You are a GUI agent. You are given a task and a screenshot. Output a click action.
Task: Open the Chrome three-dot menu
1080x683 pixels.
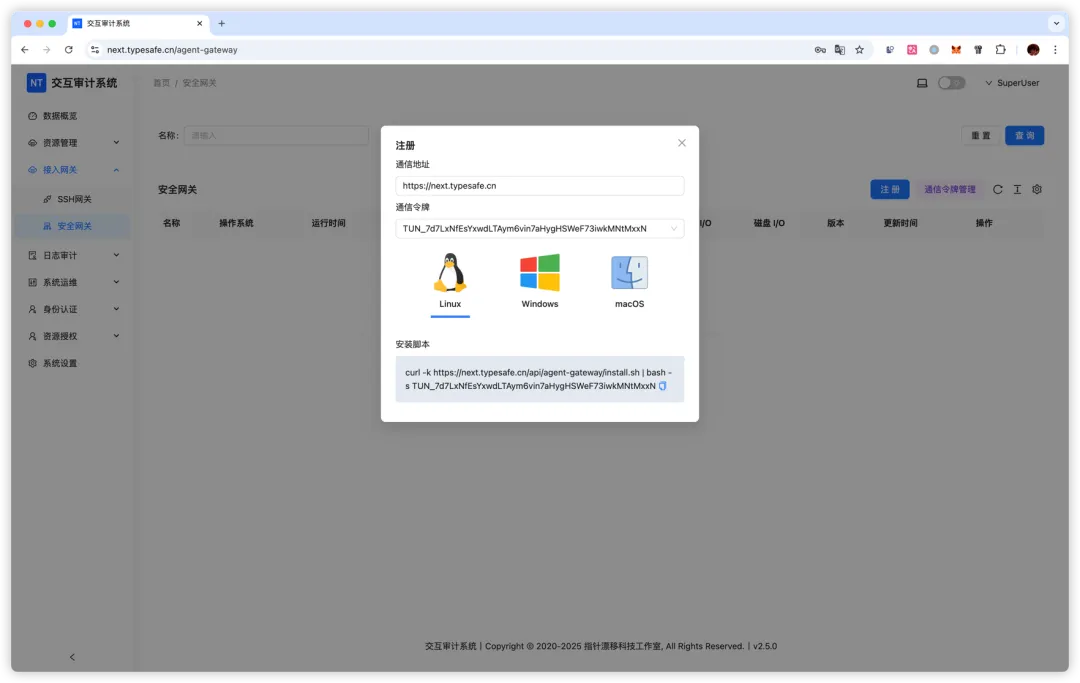1055,50
